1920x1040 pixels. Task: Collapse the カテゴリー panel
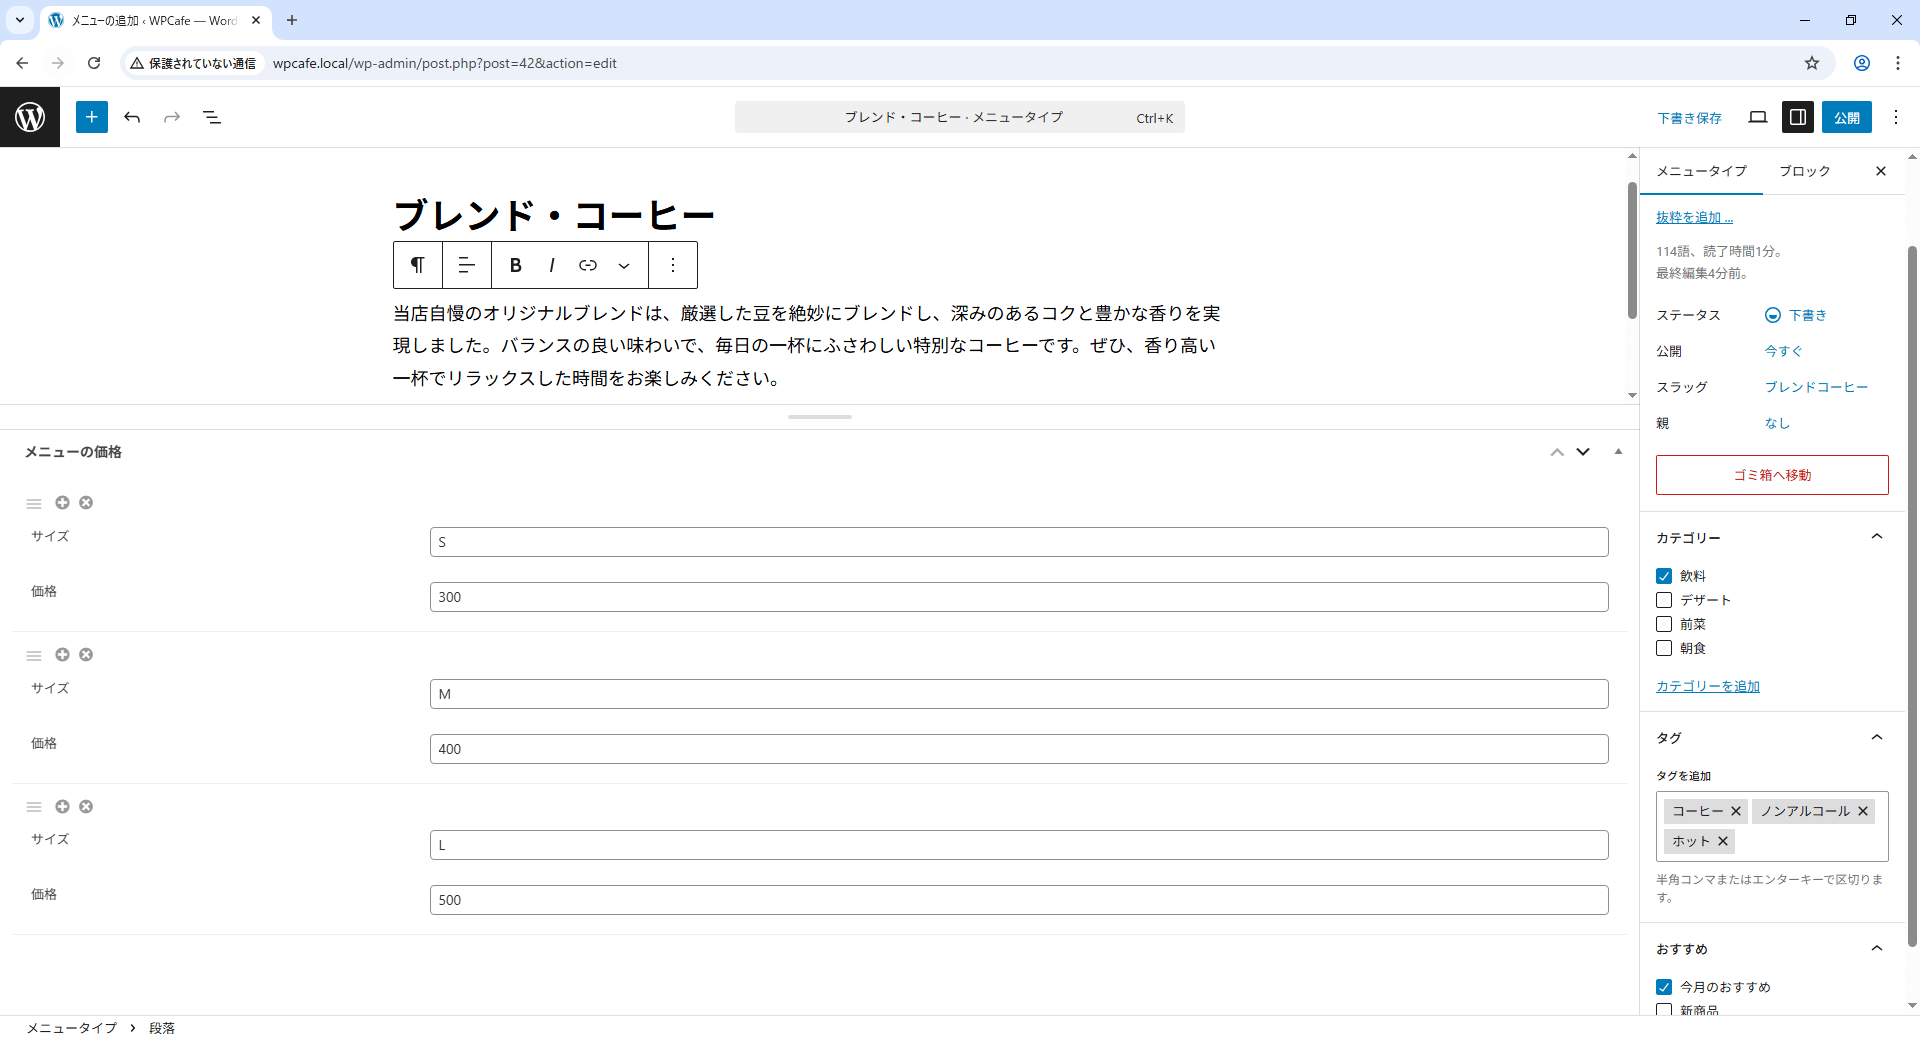click(1876, 537)
